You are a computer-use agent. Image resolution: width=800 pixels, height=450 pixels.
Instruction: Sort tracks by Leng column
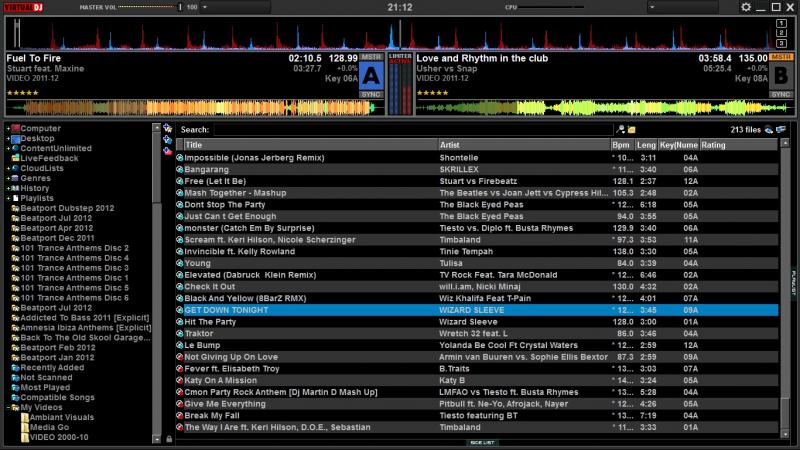pyautogui.click(x=646, y=145)
